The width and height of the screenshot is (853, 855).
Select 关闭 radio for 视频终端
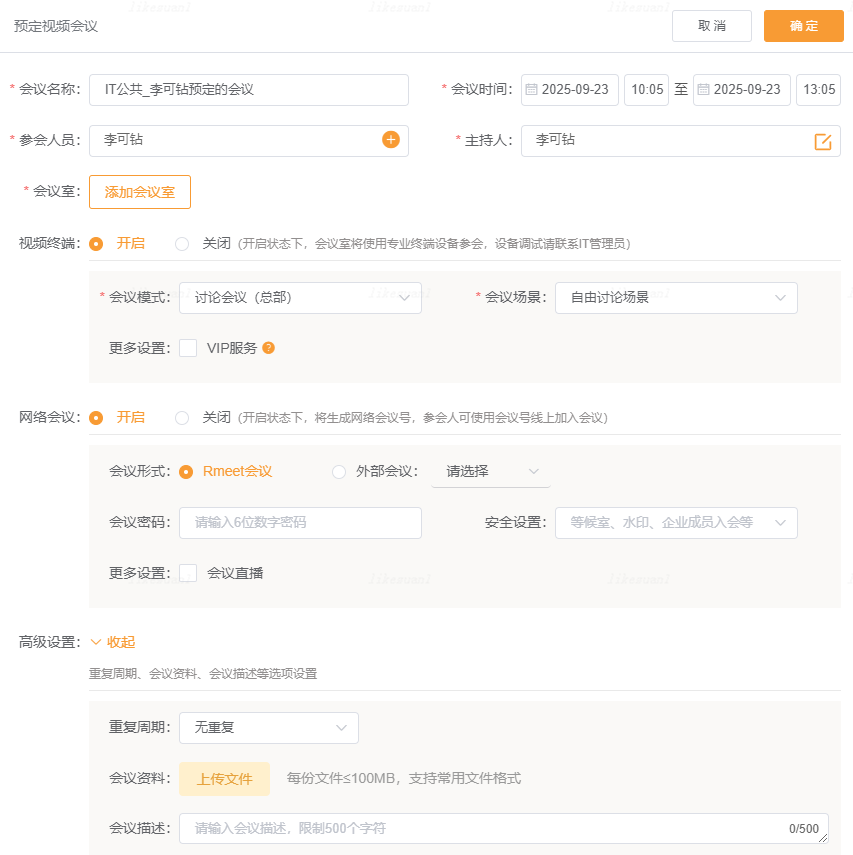point(182,243)
